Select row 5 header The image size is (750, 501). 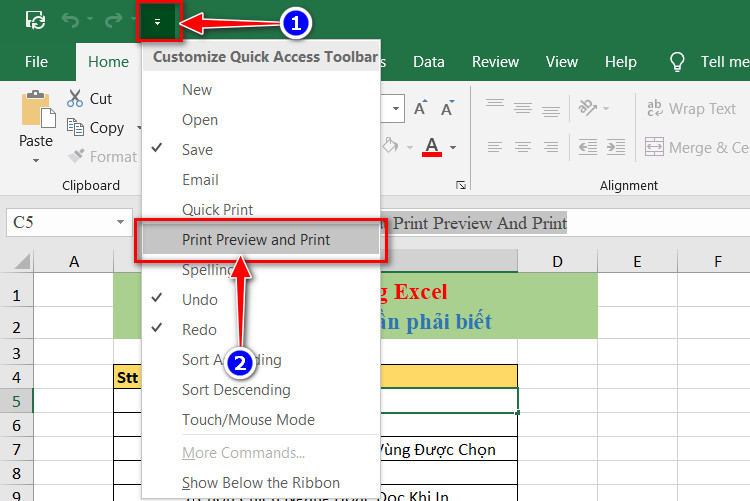(16, 401)
